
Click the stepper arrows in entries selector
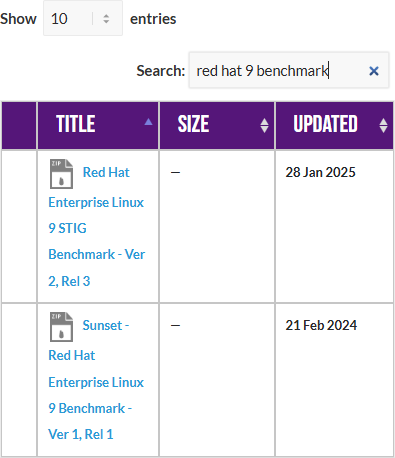pos(106,19)
